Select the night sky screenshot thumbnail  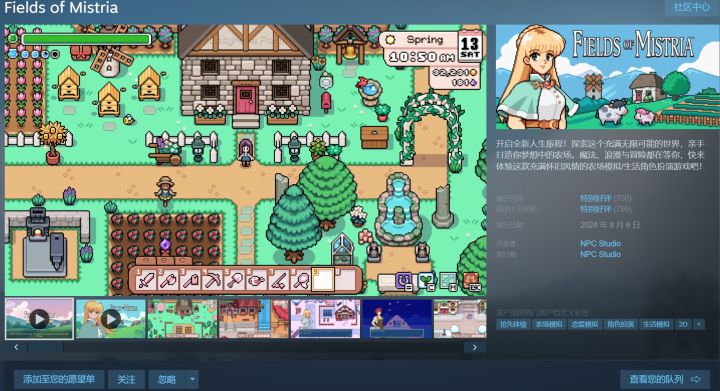click(x=397, y=318)
